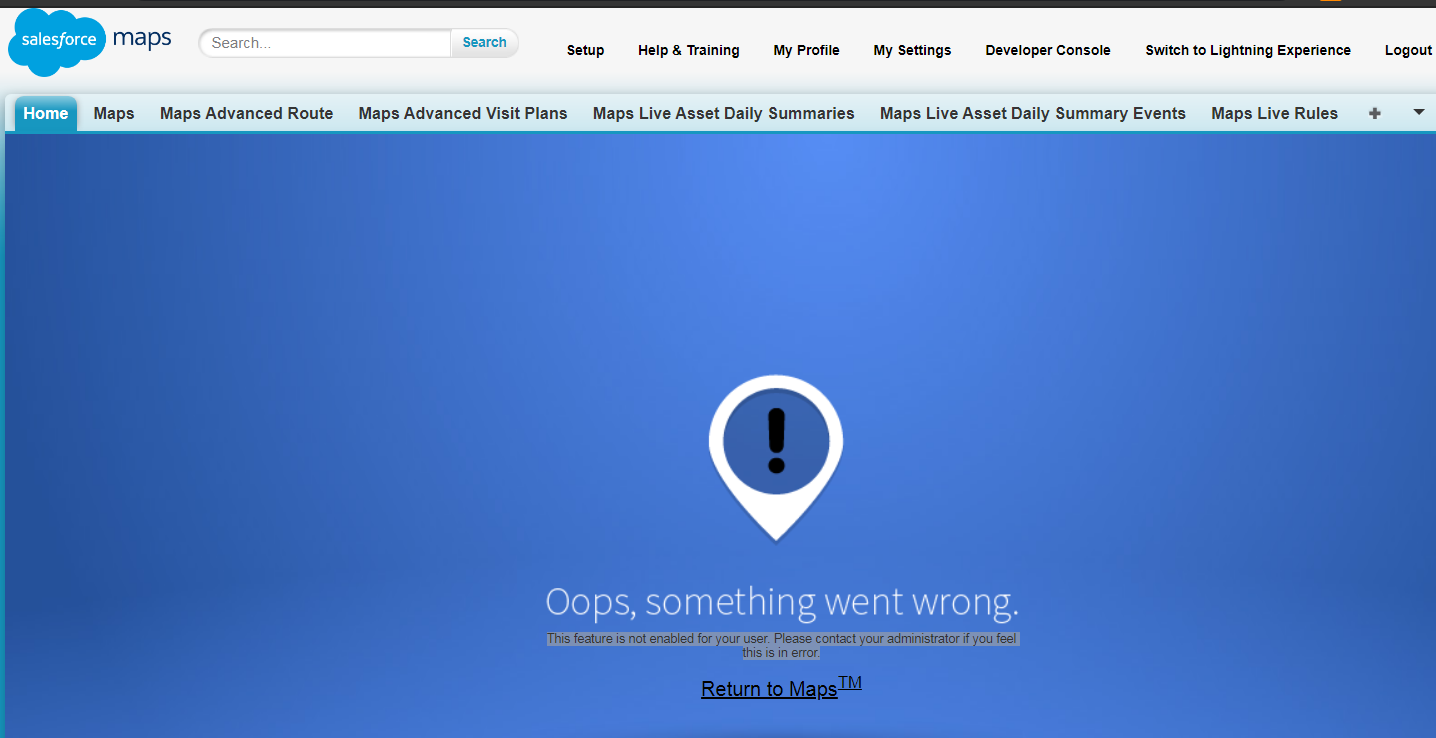Screen dimensions: 1436x738
Task: Switch to the Maps Live Rules tab
Action: 1275,114
